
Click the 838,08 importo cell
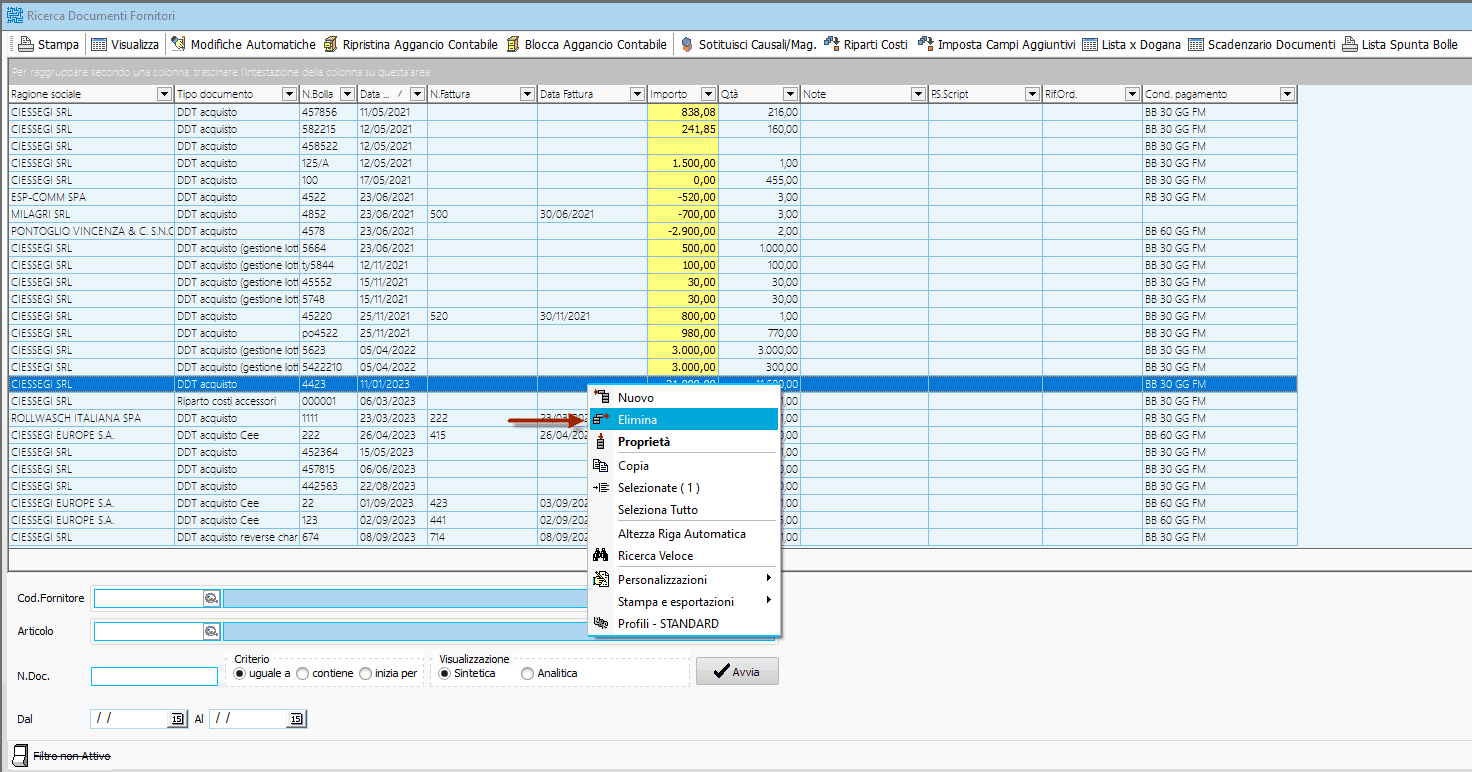point(683,112)
